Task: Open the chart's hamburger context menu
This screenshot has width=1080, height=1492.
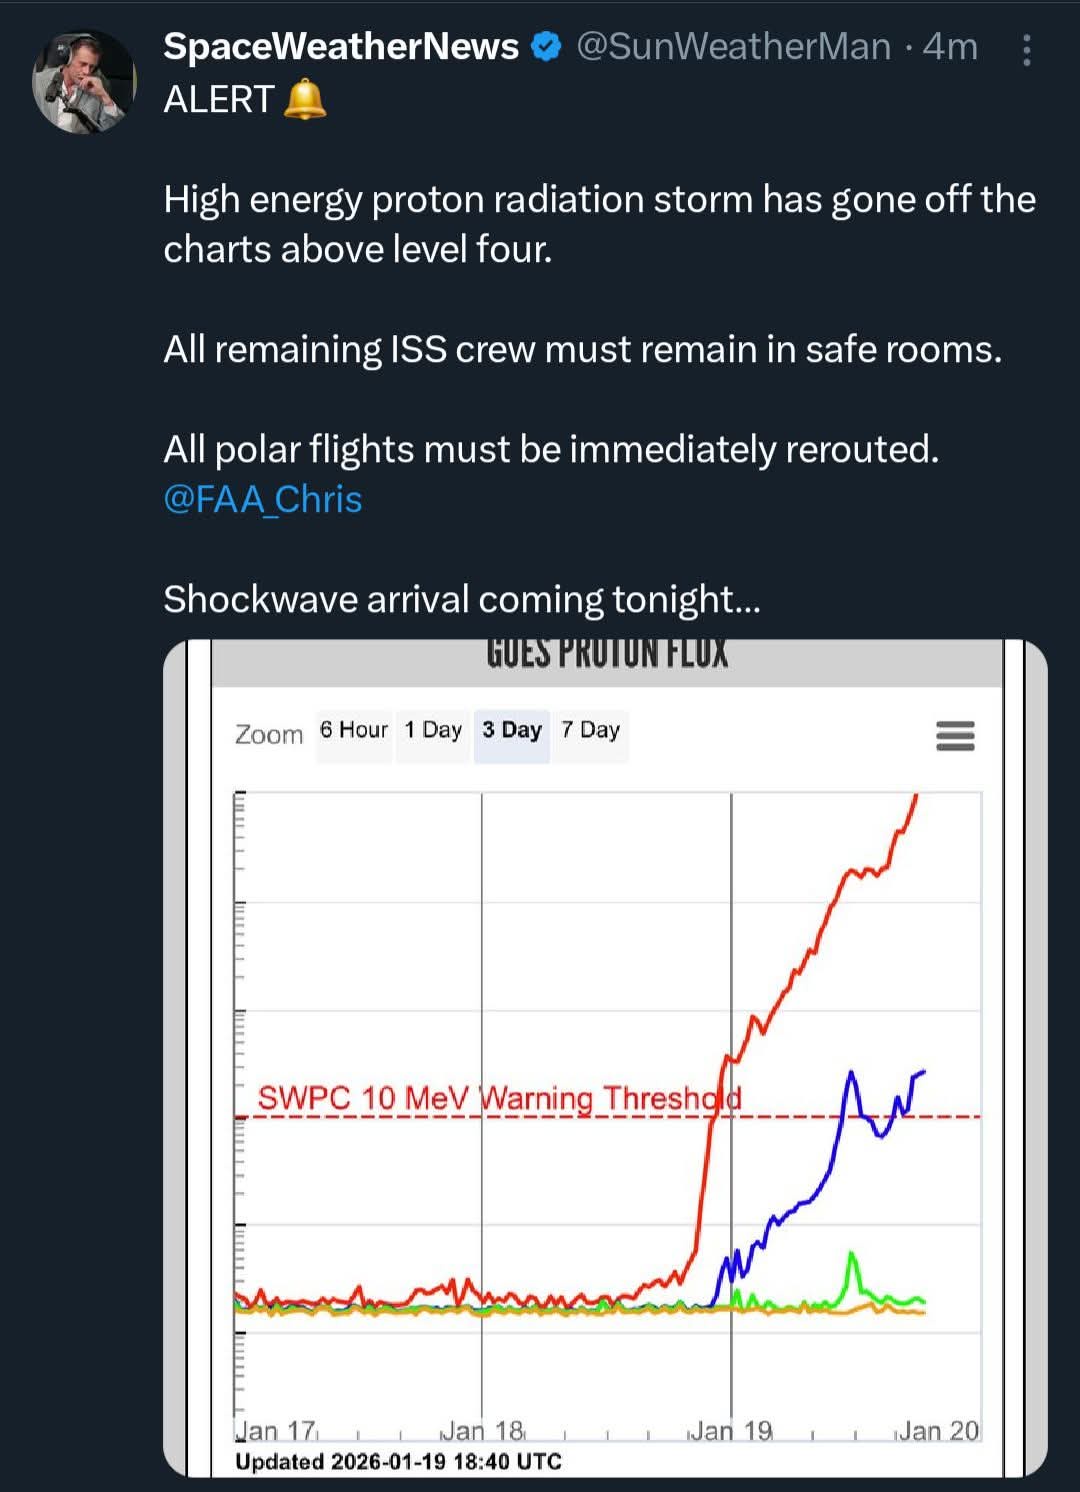Action: (955, 736)
